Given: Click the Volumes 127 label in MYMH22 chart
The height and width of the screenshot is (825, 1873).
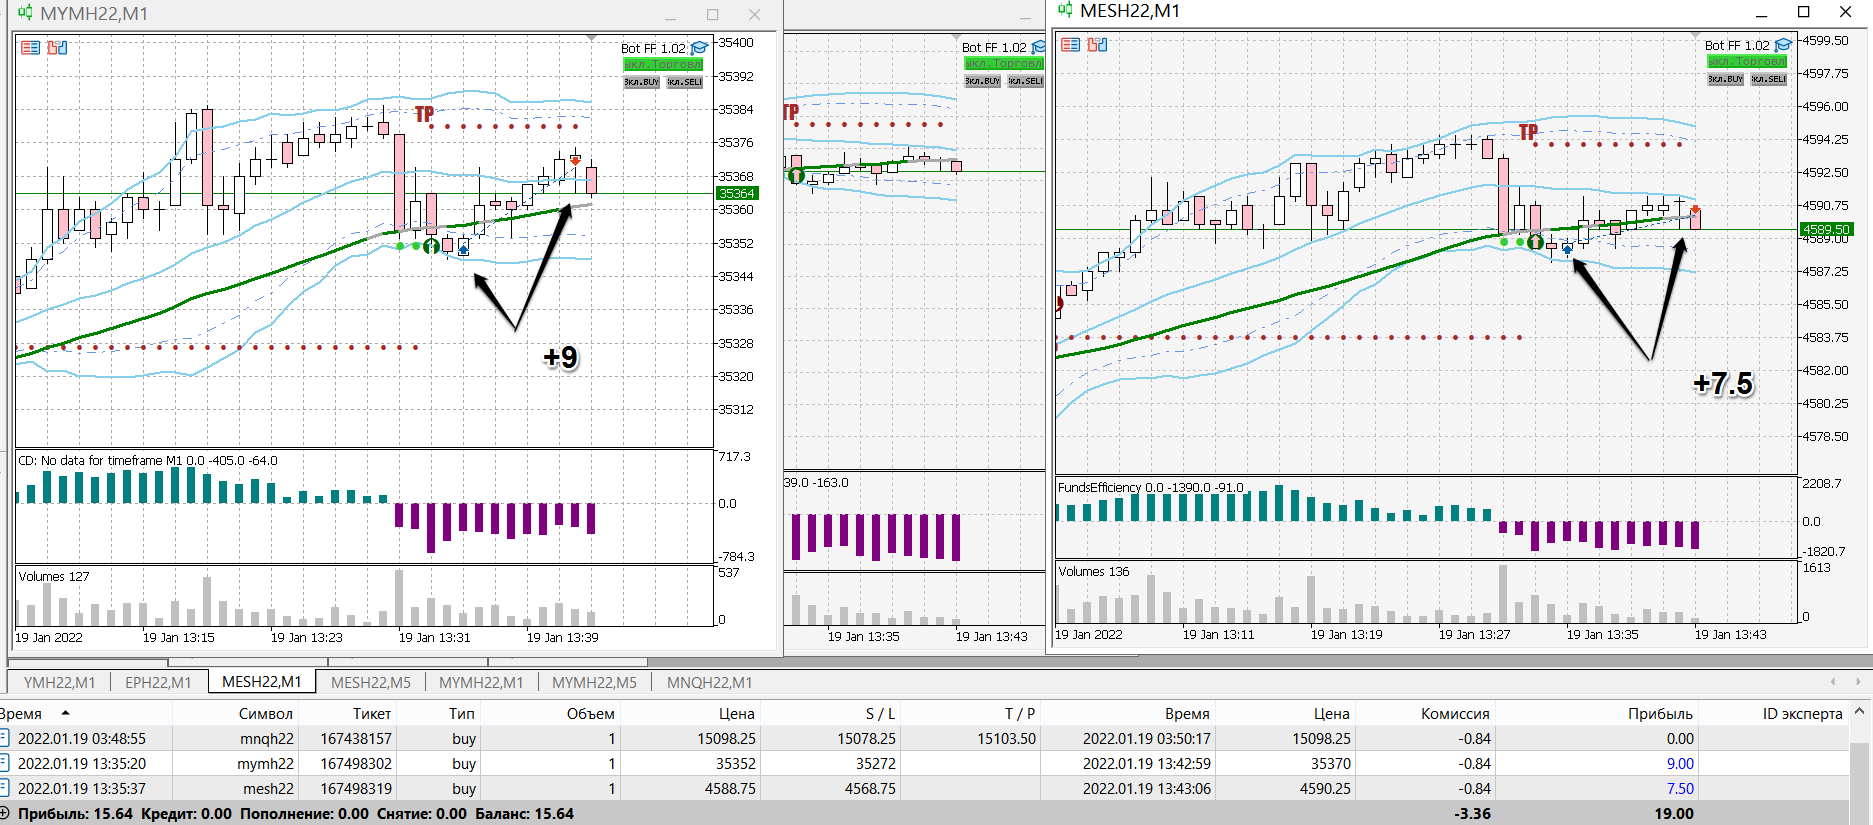Looking at the screenshot, I should (54, 576).
